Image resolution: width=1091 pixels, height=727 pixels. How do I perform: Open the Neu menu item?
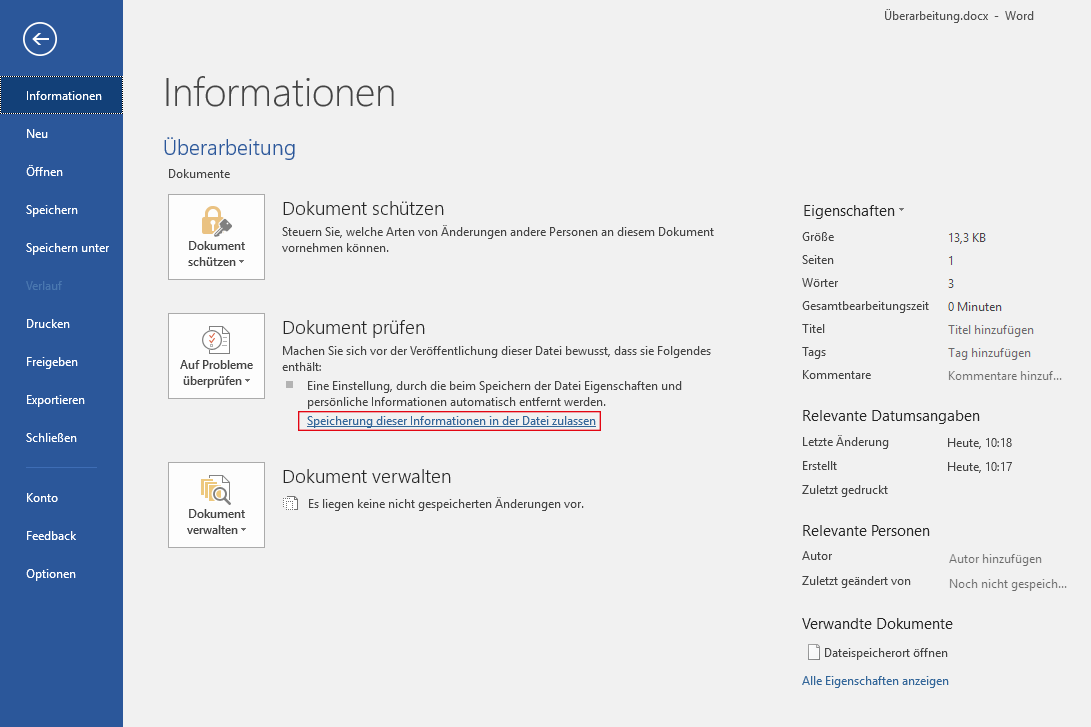click(x=62, y=134)
